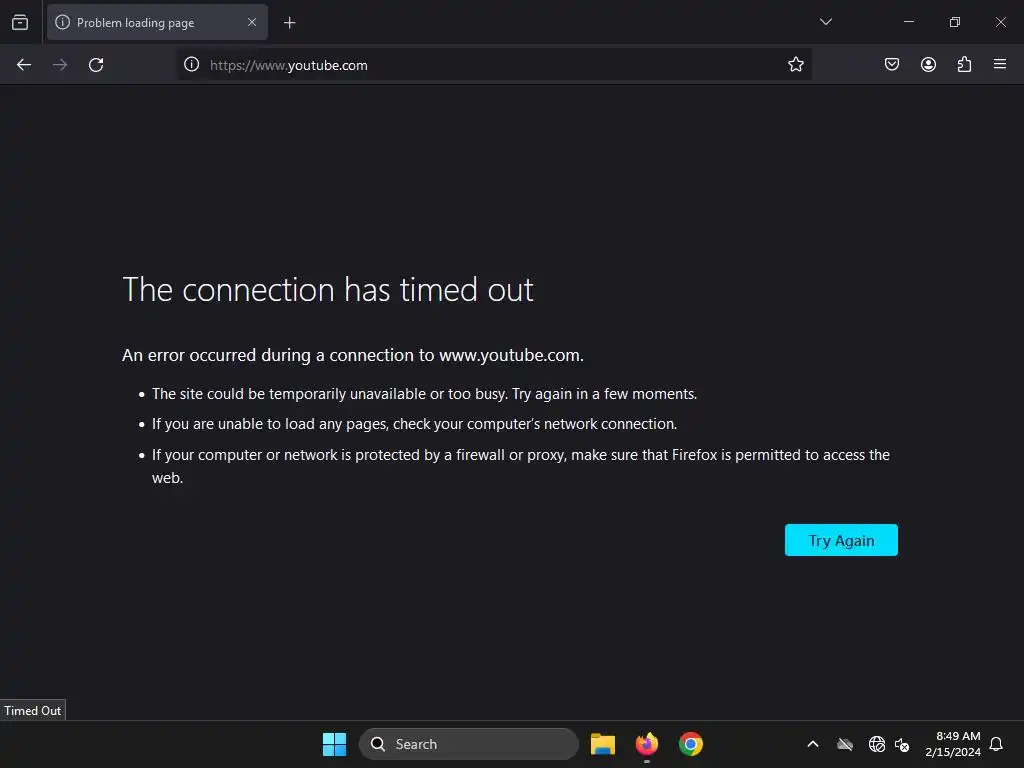Select the Problem loading page tab

point(157,23)
